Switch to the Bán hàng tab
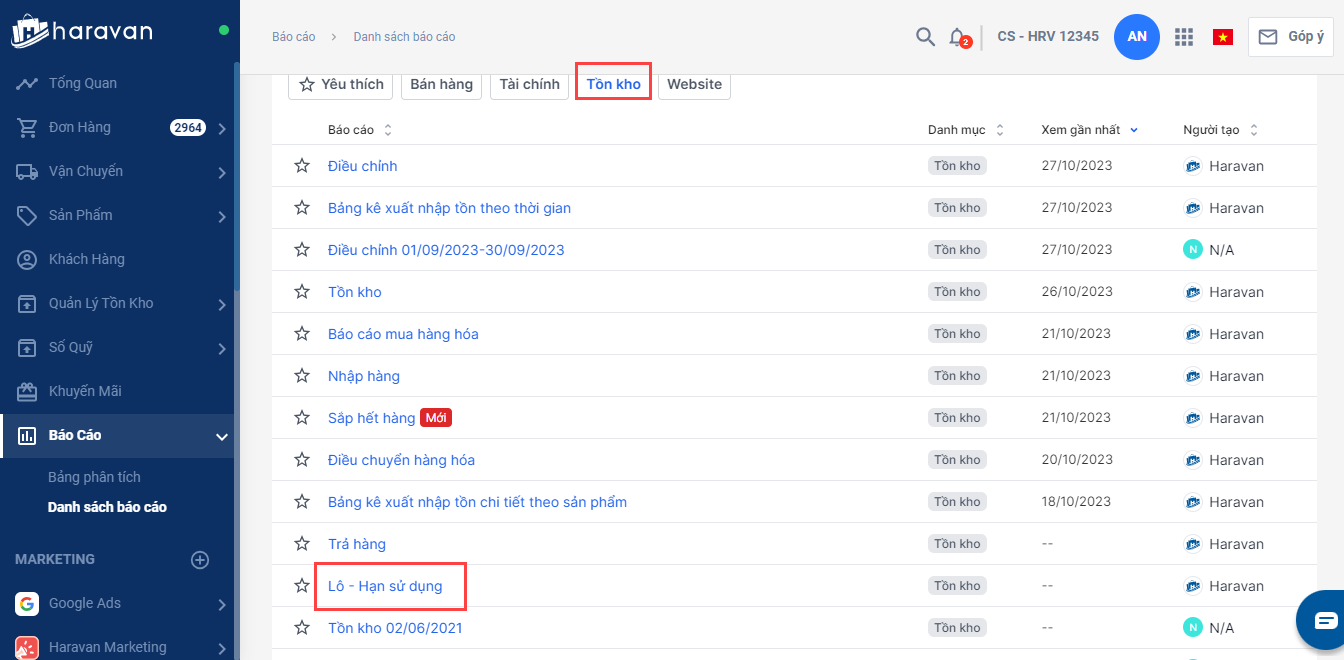Screen dimensions: 1344x660 click(x=441, y=84)
